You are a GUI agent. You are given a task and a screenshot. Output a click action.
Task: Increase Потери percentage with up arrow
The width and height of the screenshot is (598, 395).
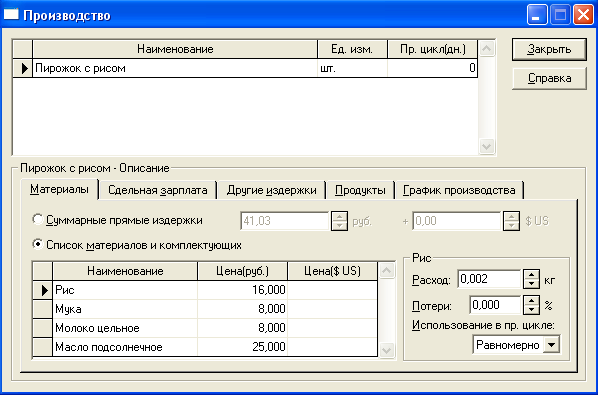(x=531, y=300)
